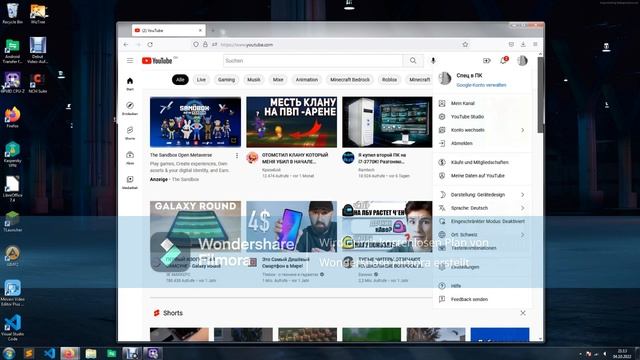
Task: Click in the Suchen search field
Action: pos(313,61)
